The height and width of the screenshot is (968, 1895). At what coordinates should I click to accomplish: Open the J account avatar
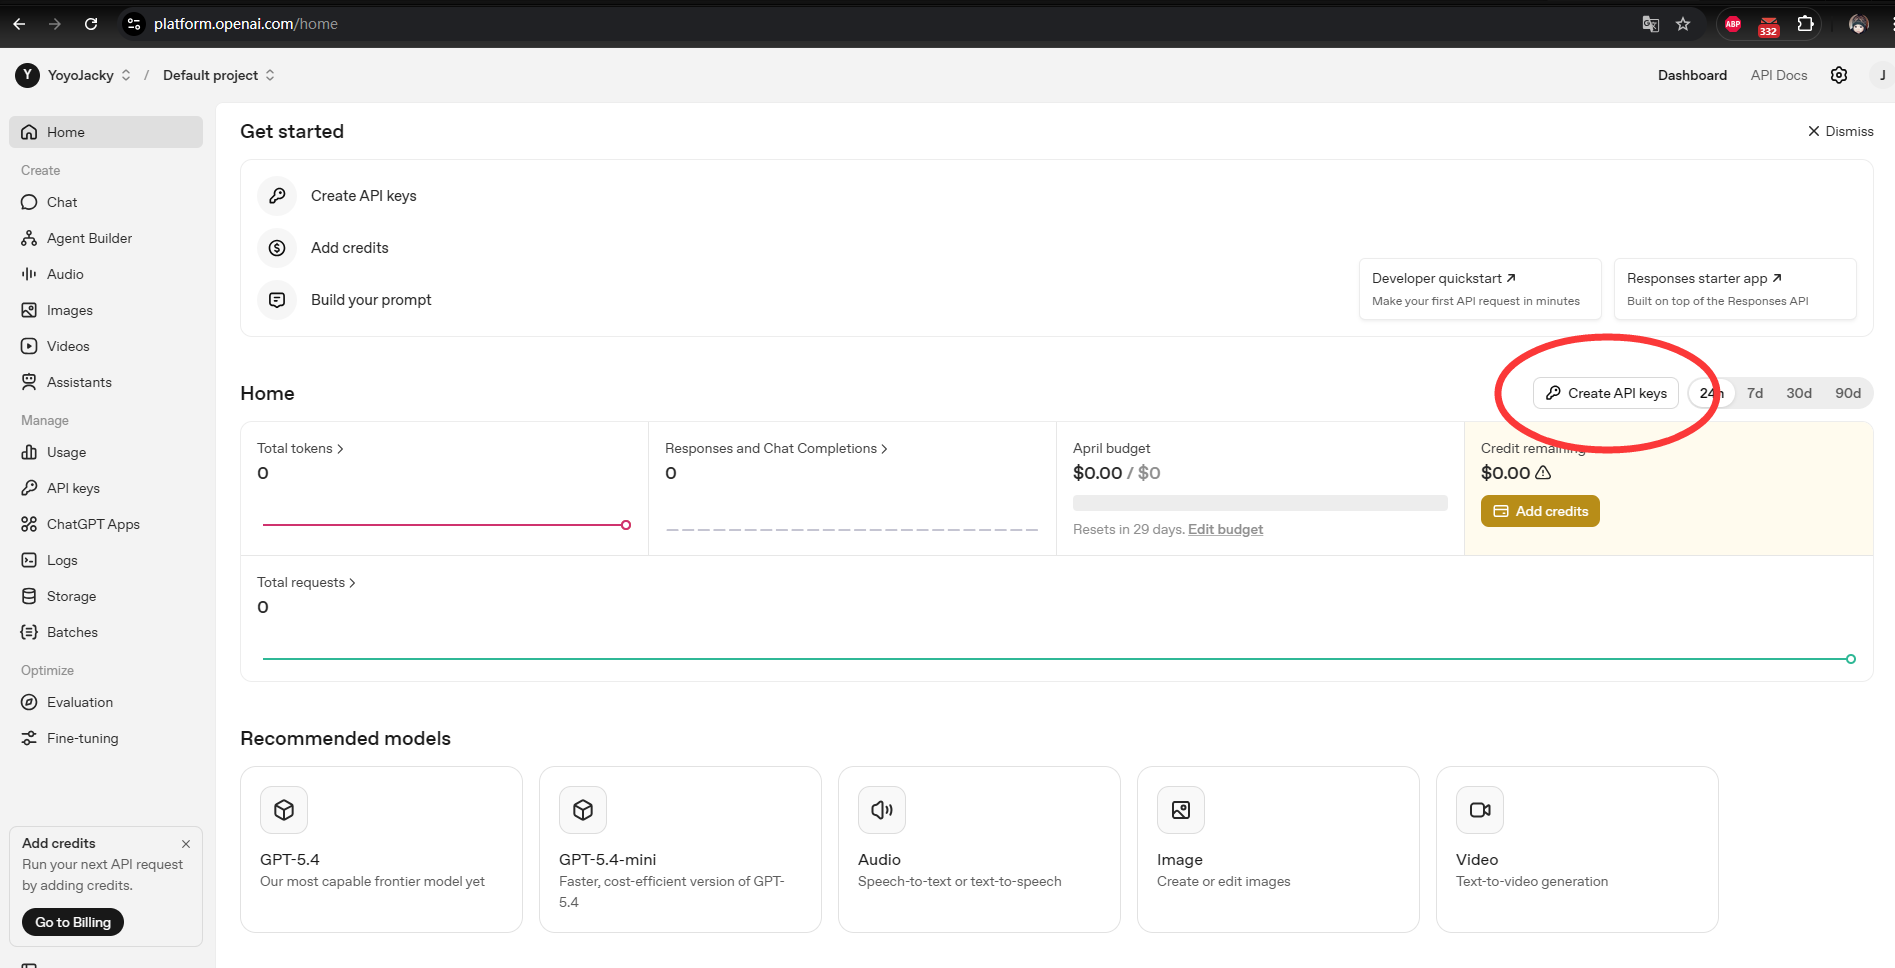click(1882, 75)
